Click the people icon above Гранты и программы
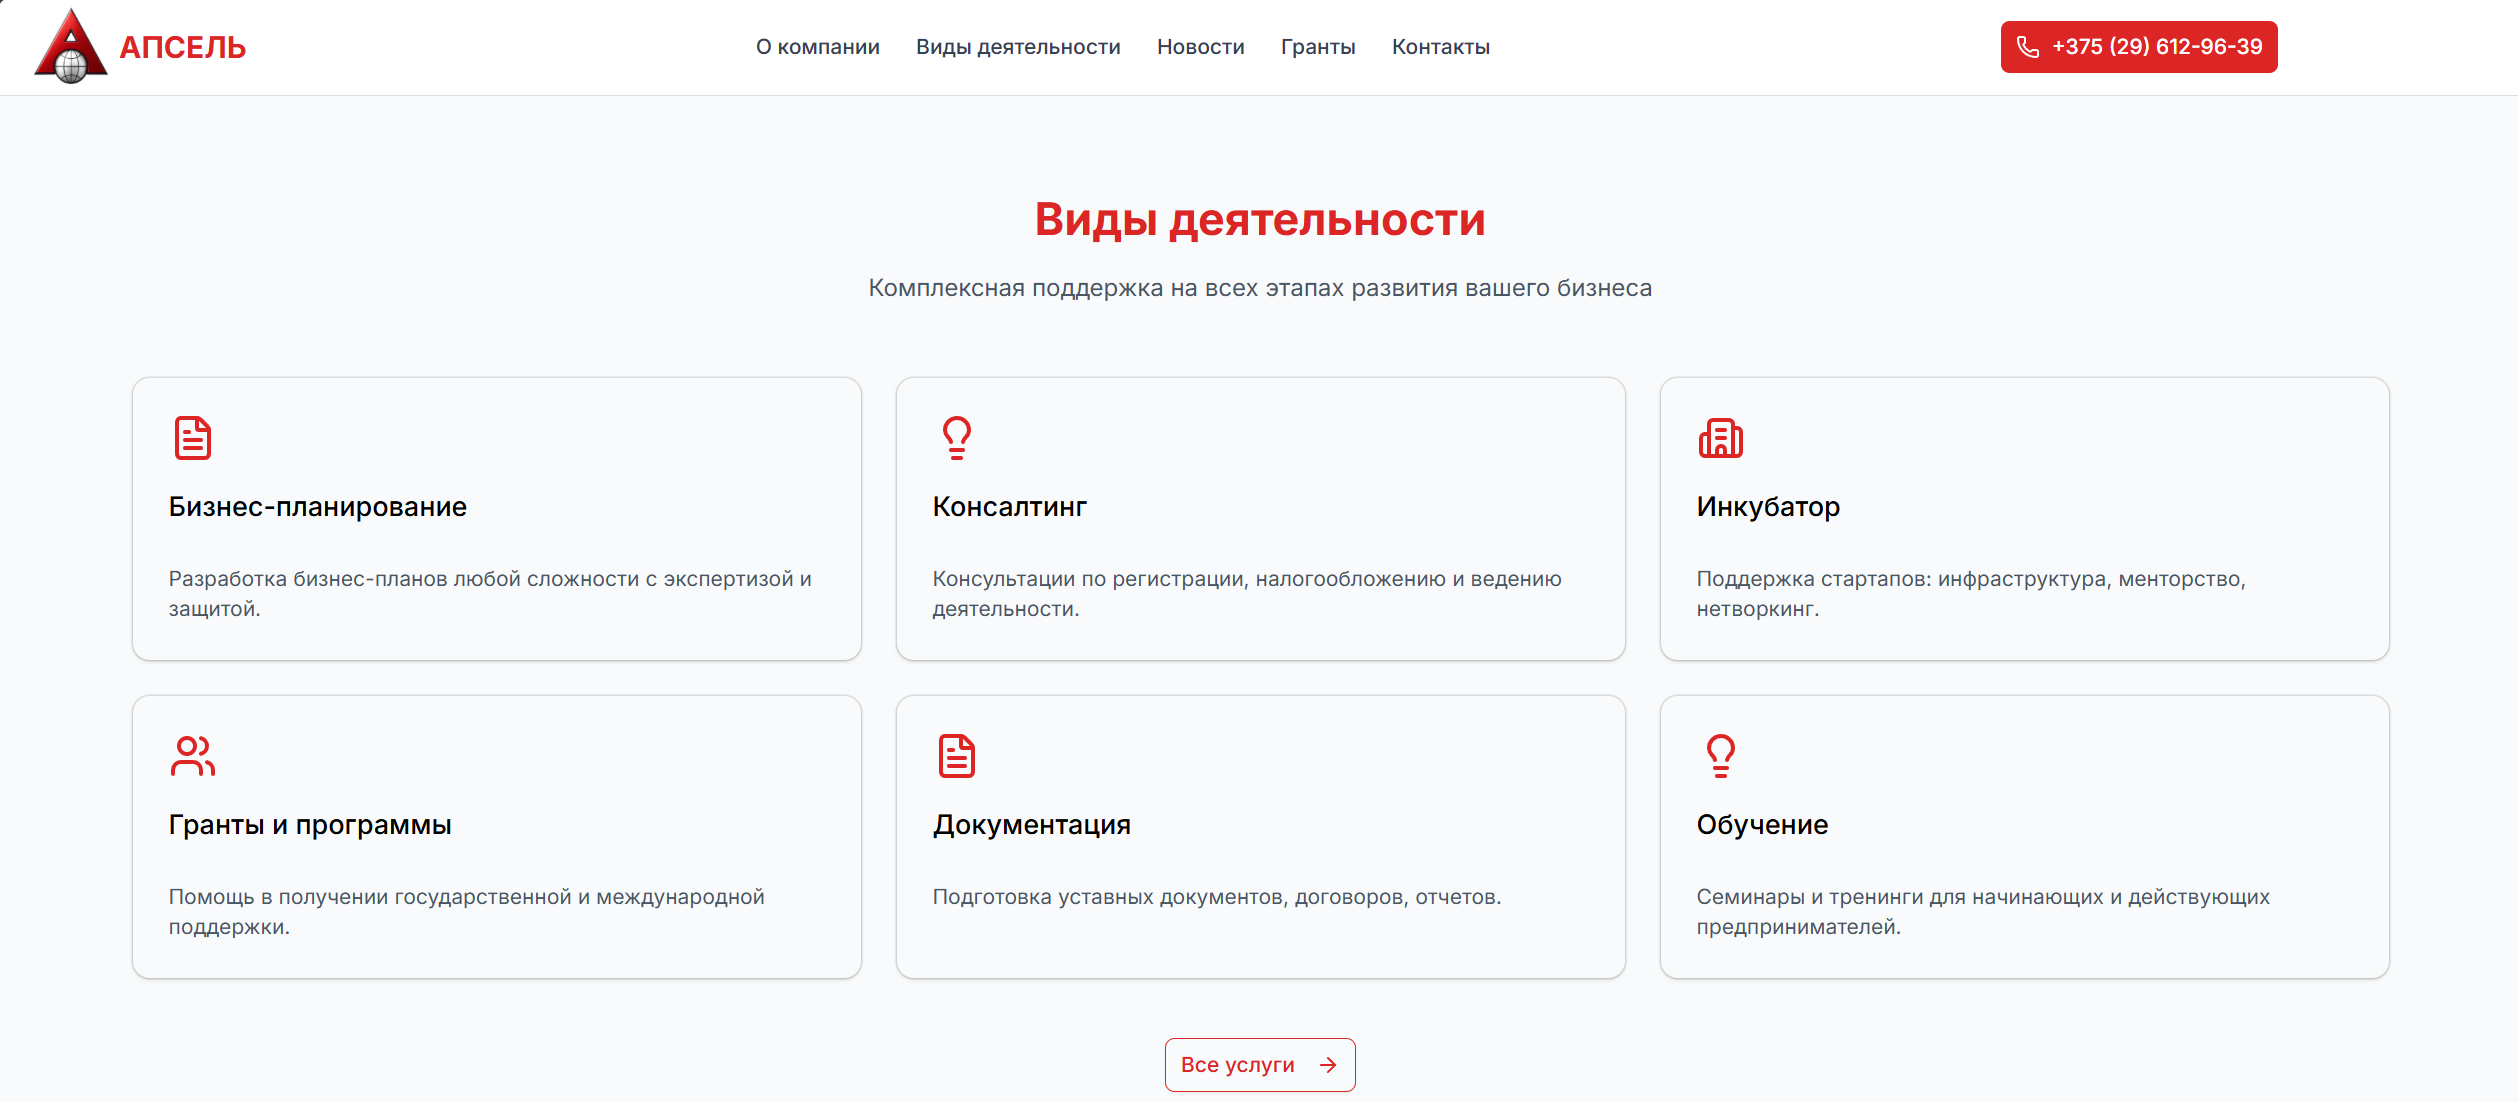2518x1102 pixels. (193, 756)
